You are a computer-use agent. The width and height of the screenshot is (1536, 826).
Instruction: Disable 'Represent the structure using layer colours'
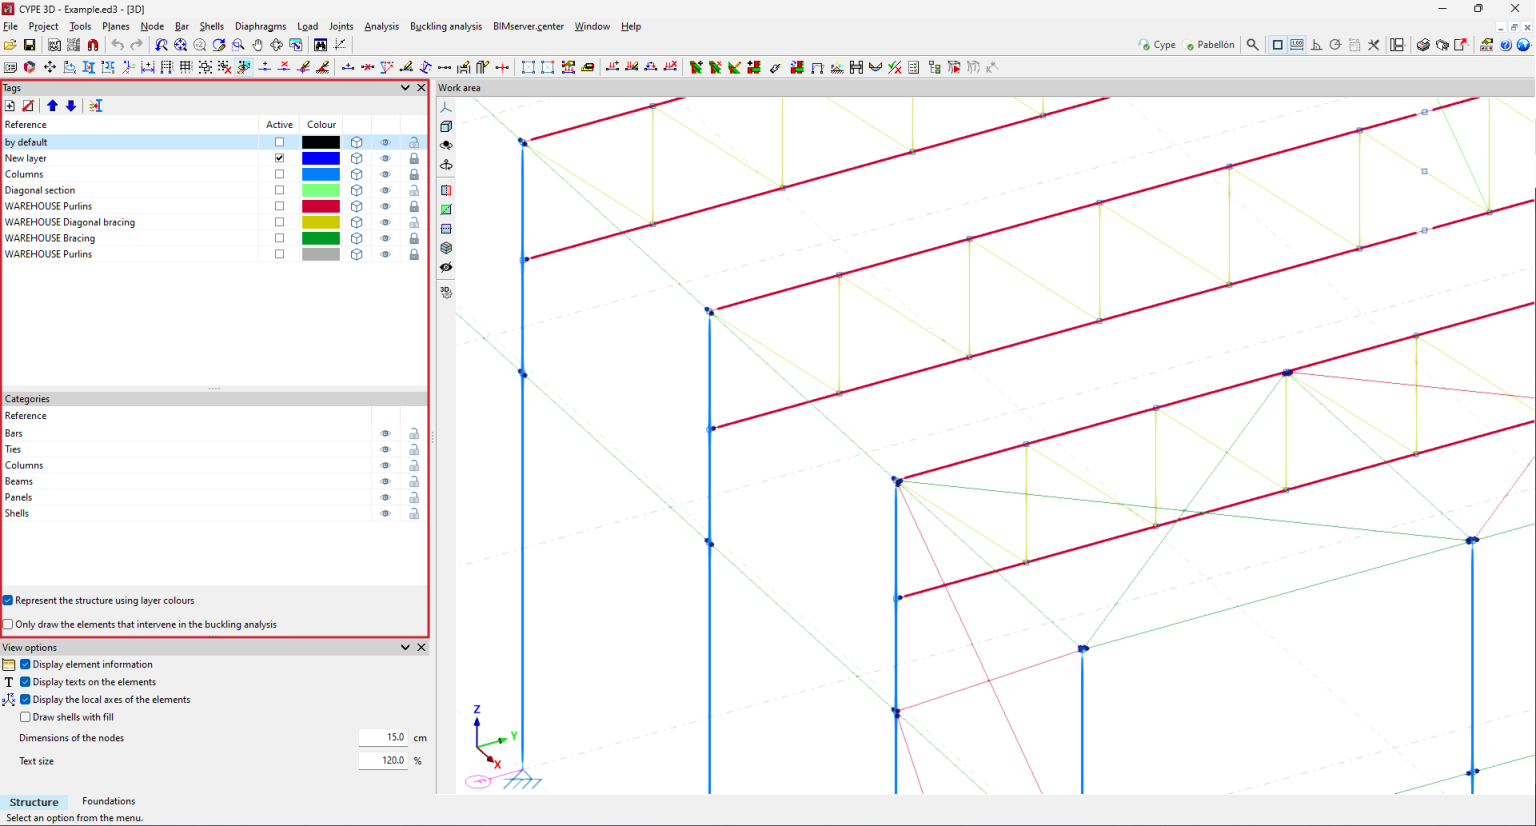pyautogui.click(x=8, y=601)
